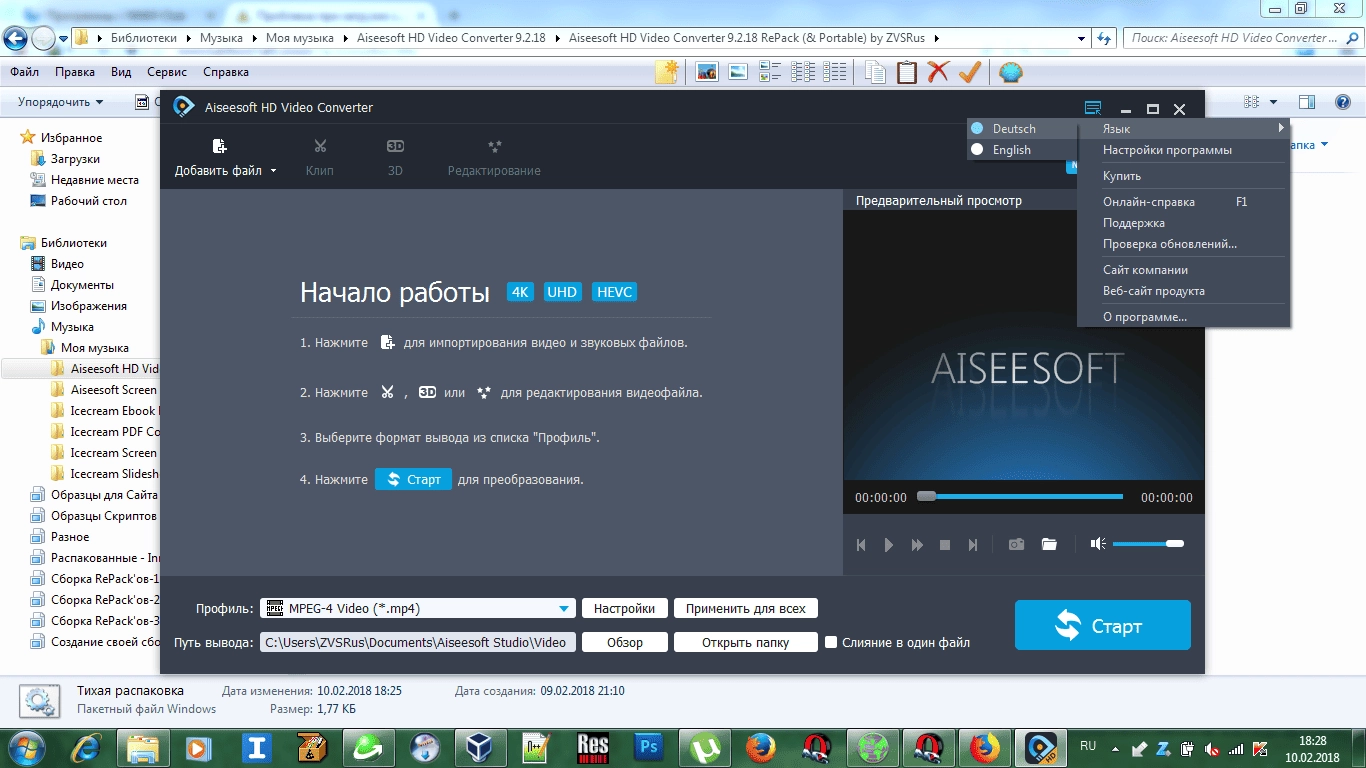Expand Добавить файл dropdown arrow
The height and width of the screenshot is (768, 1366).
[273, 171]
